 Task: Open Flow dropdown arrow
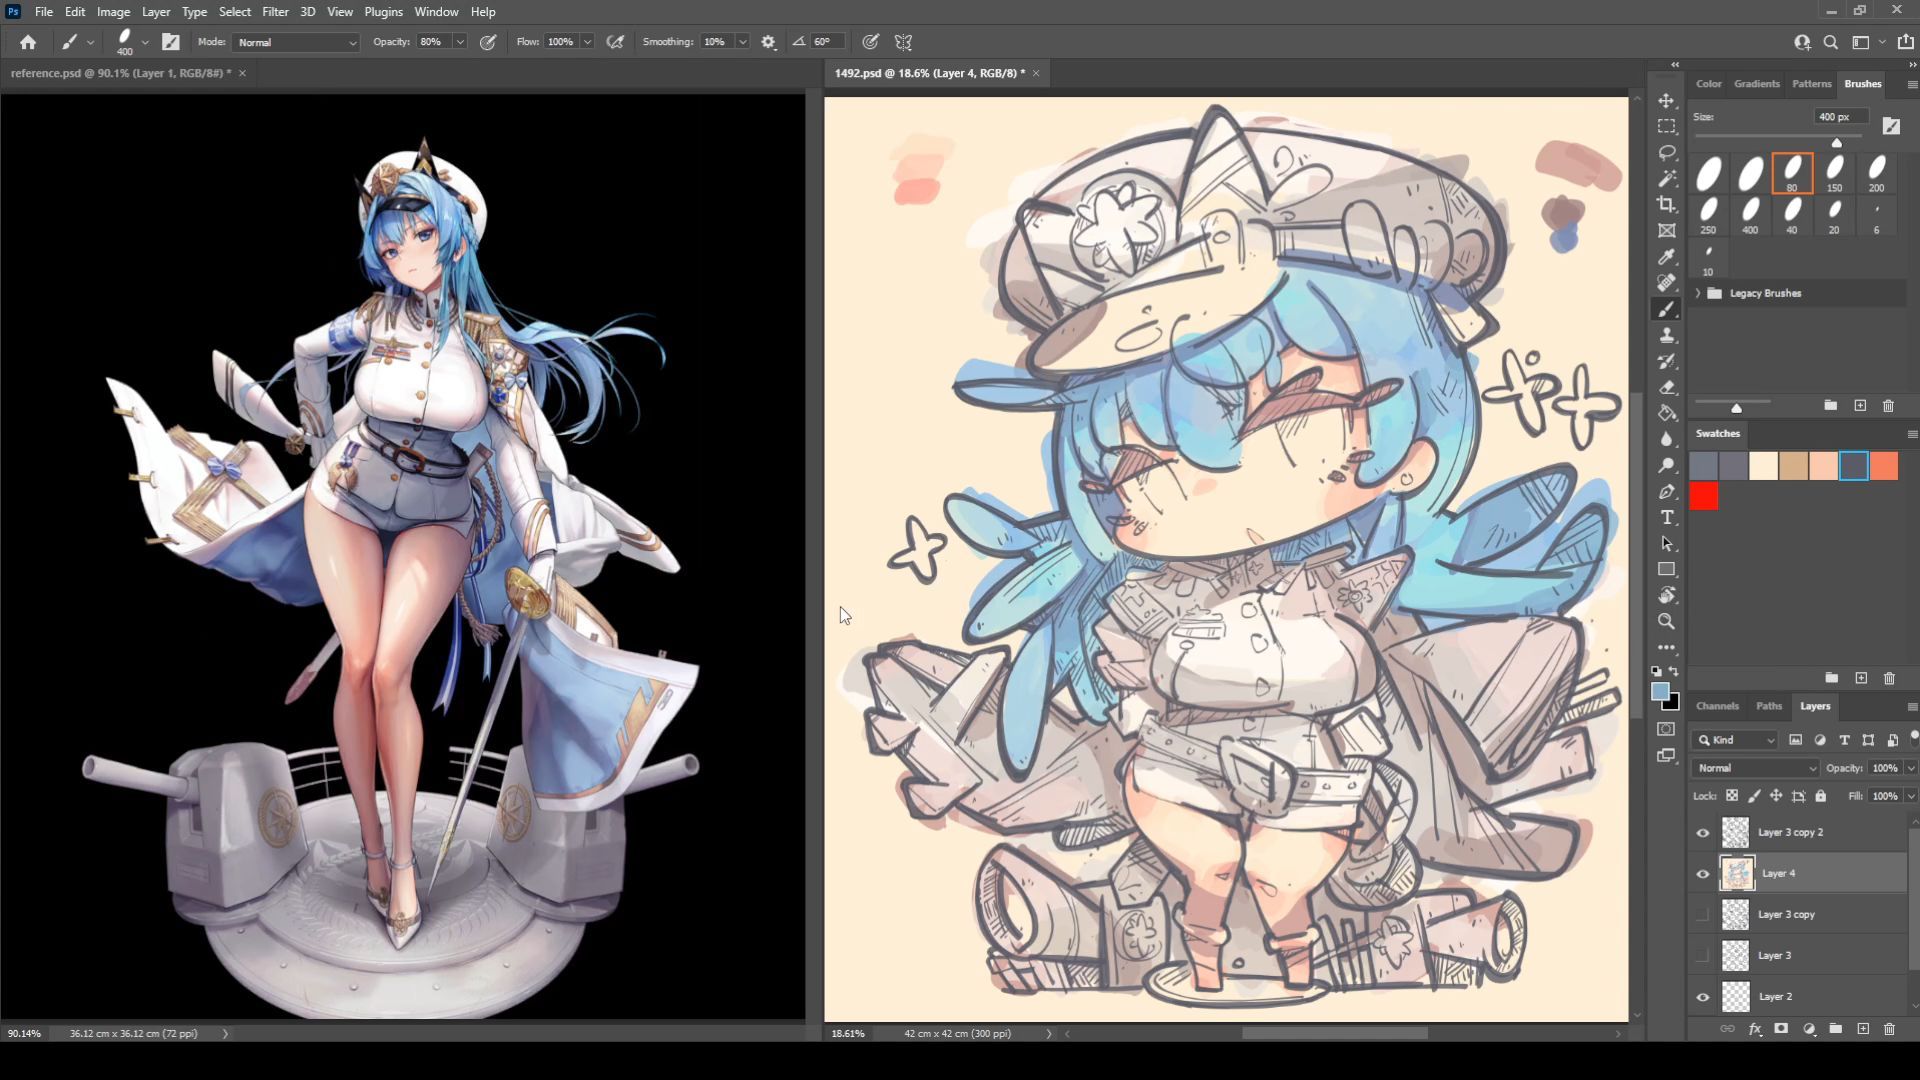(587, 42)
